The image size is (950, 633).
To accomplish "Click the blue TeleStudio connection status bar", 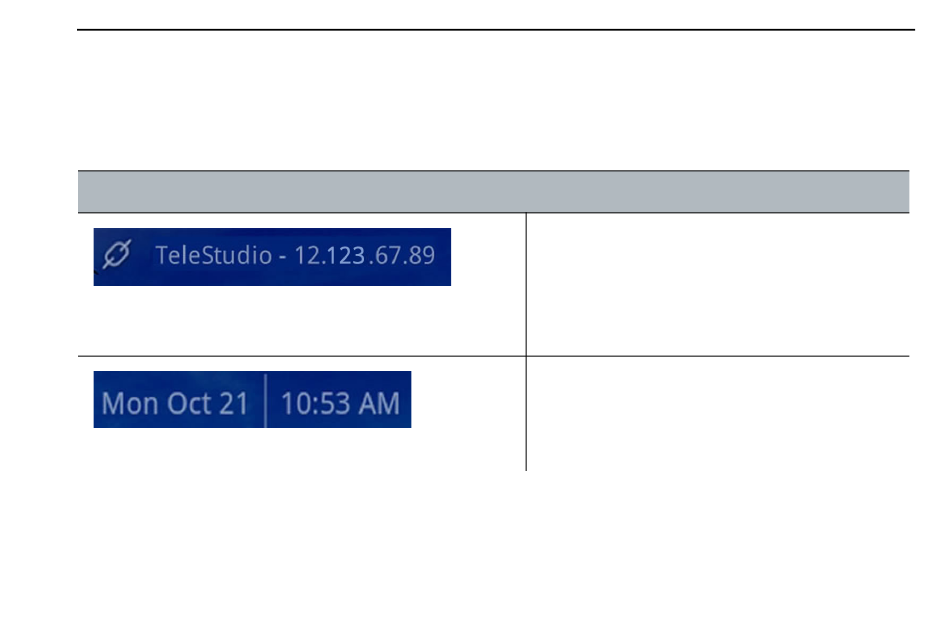I will point(272,257).
